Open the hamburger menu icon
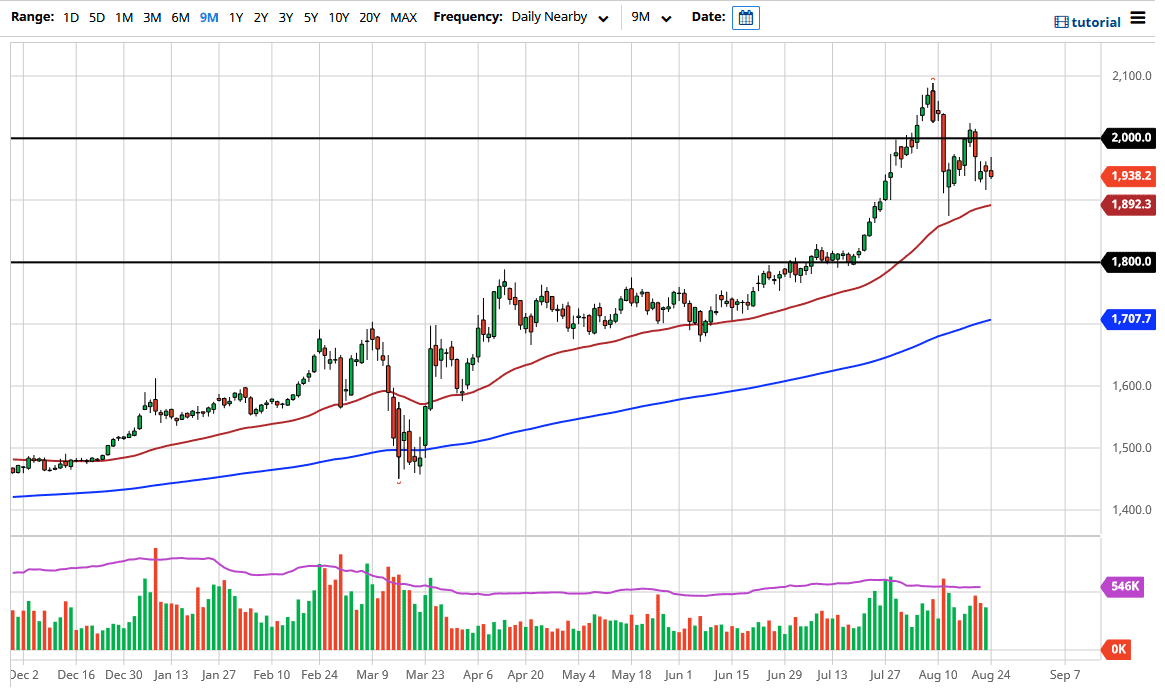 (x=1138, y=17)
